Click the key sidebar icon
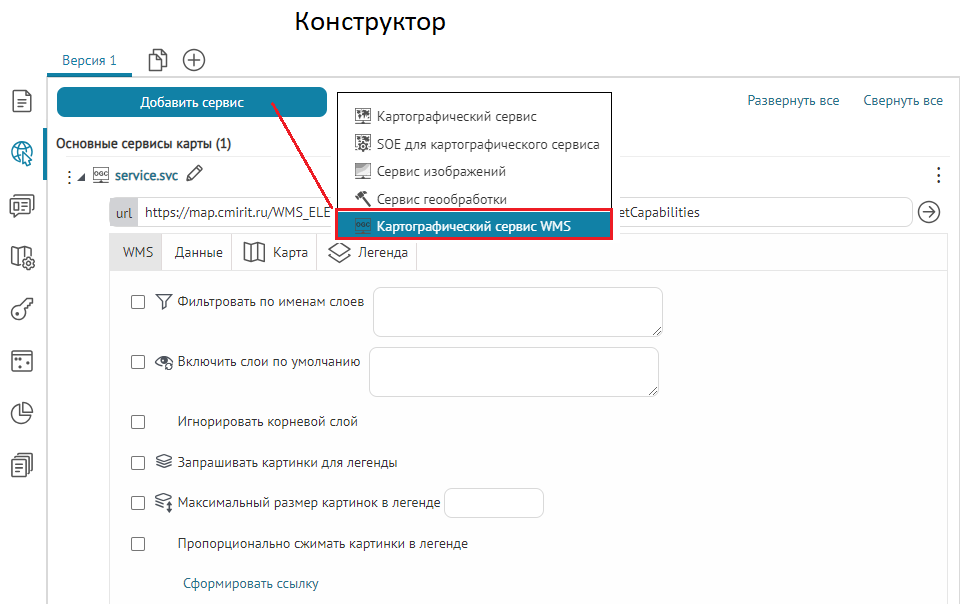964x605 pixels. click(x=22, y=309)
